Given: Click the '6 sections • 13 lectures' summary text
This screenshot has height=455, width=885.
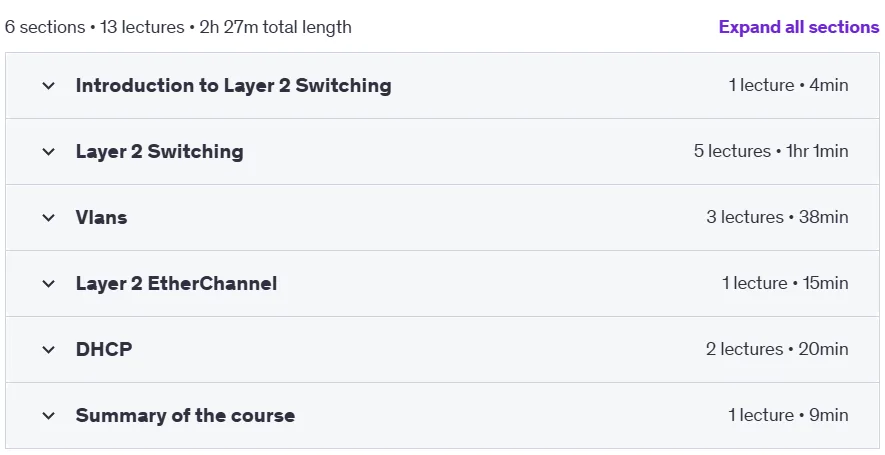Looking at the screenshot, I should click(x=94, y=27).
